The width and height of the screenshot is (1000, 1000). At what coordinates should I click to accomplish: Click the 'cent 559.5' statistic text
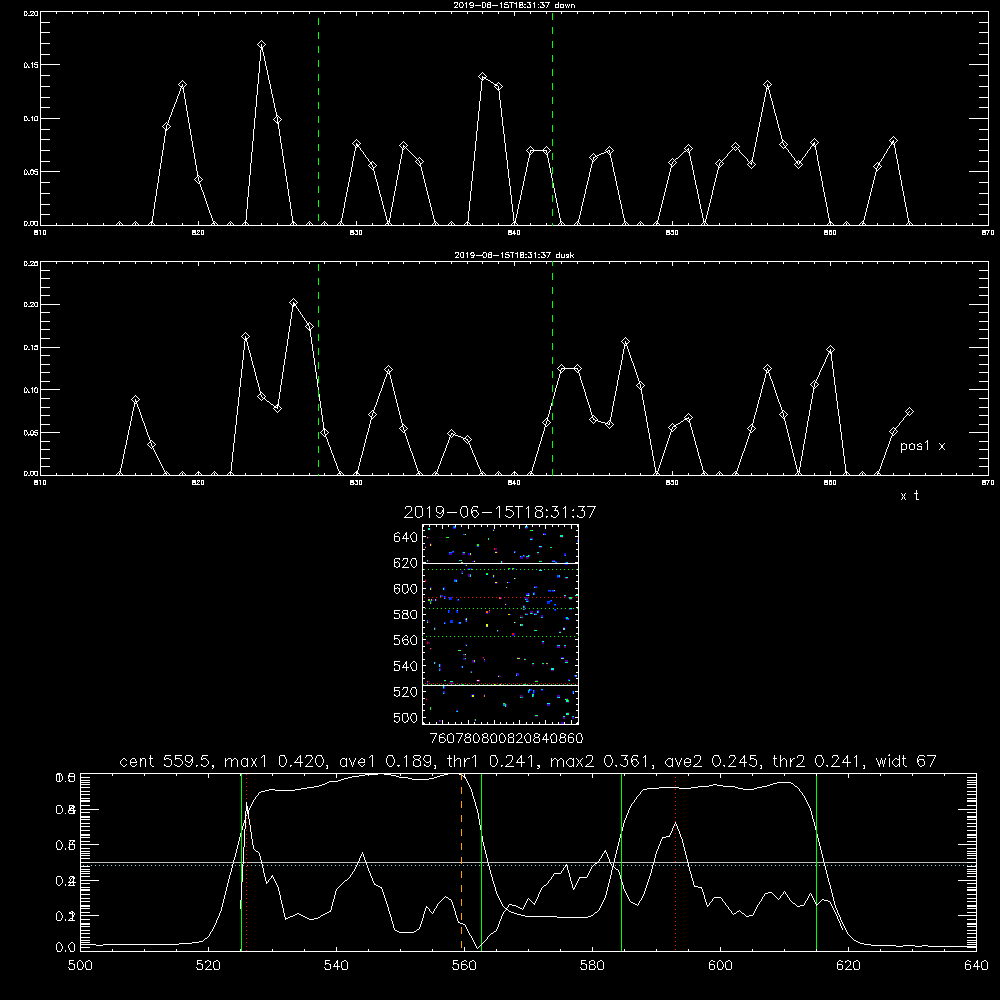166,761
